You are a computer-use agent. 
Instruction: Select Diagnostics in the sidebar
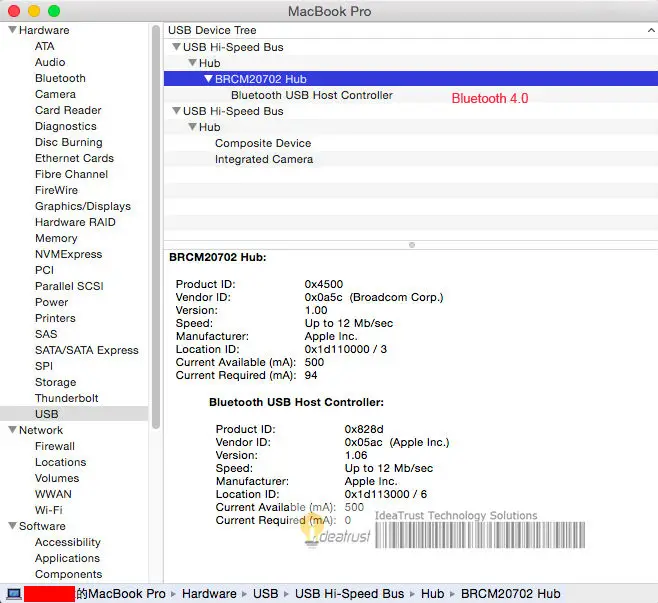[65, 126]
